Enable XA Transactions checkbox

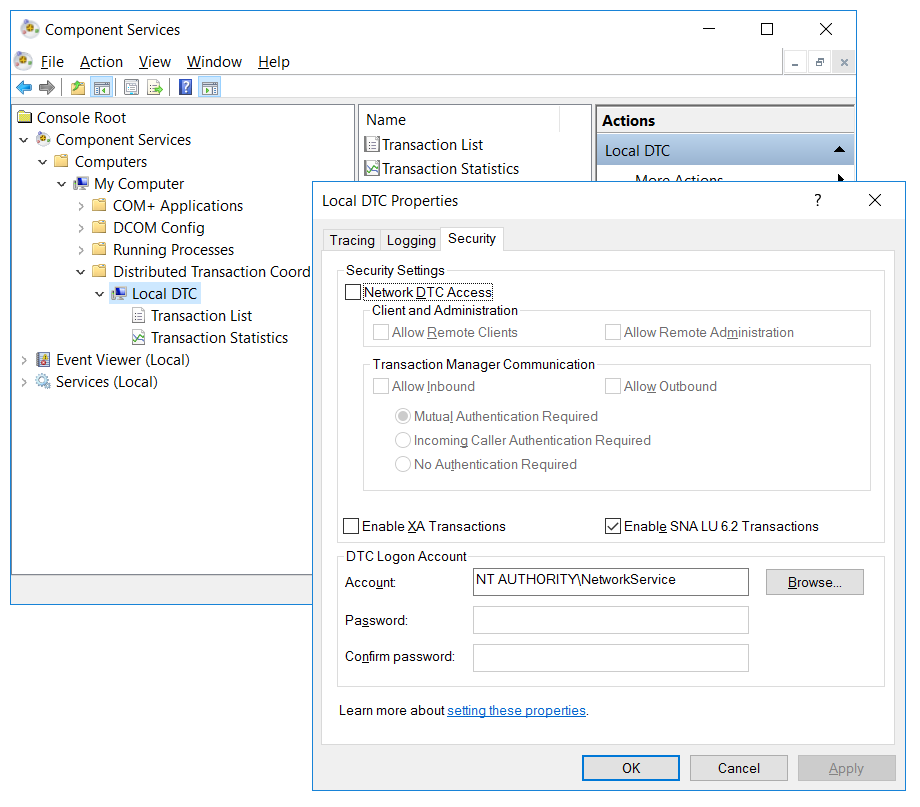click(x=351, y=526)
